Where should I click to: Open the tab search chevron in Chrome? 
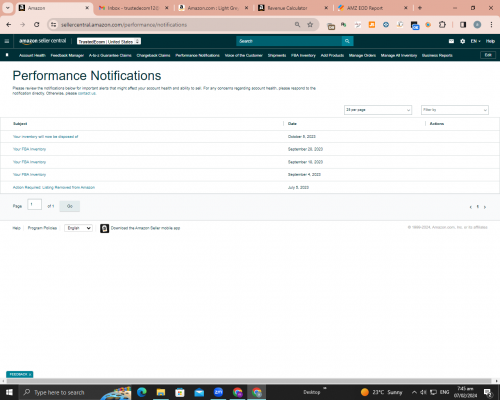pos(8,8)
